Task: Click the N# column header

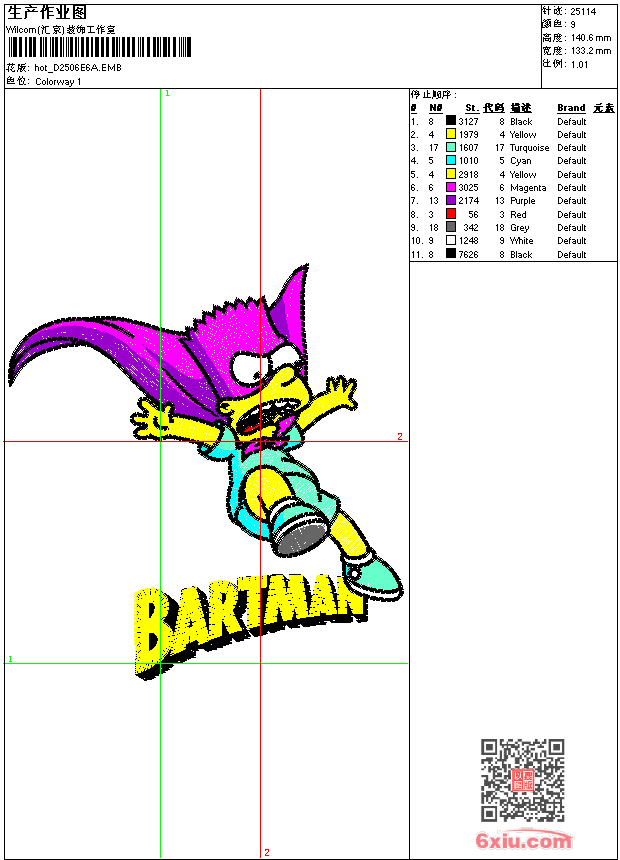Action: pos(436,108)
